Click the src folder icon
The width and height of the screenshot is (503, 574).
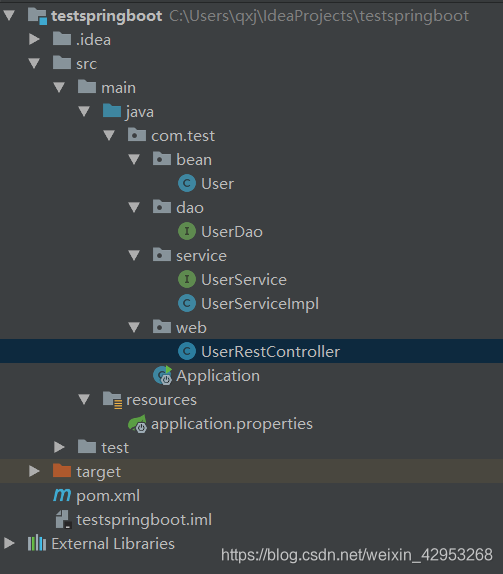(x=62, y=63)
